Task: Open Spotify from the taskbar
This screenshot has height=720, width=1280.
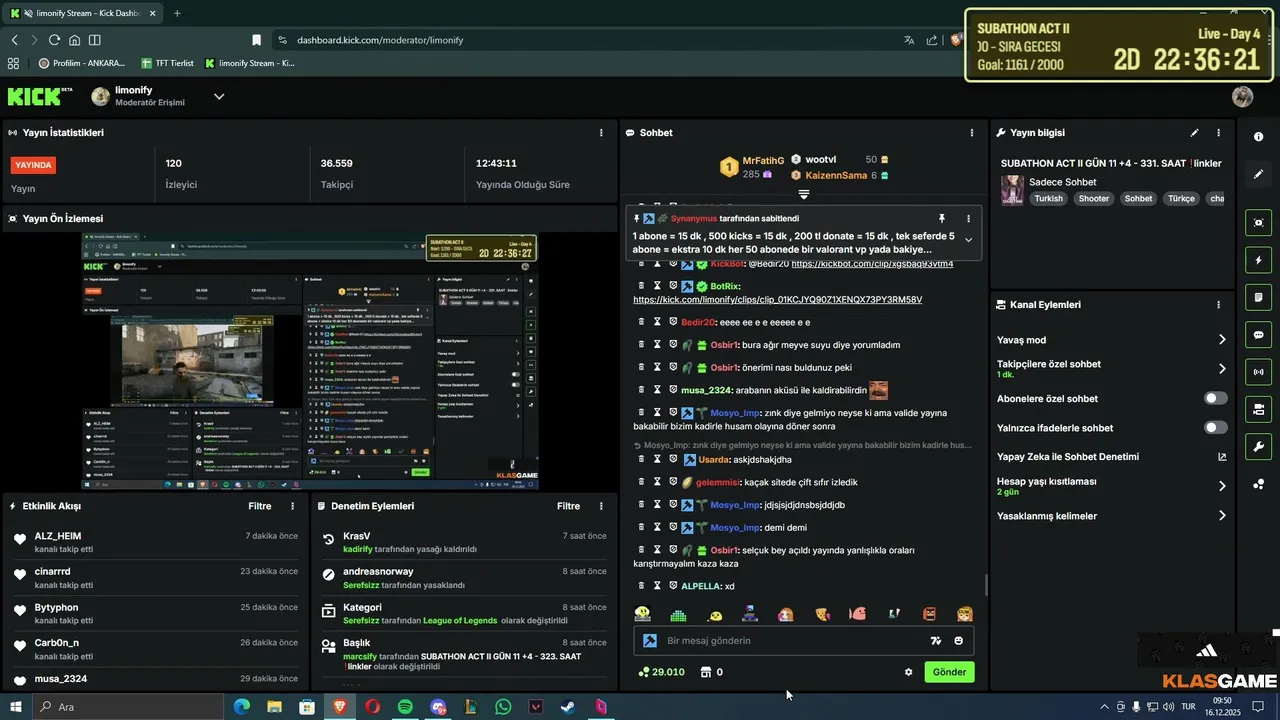Action: (405, 707)
